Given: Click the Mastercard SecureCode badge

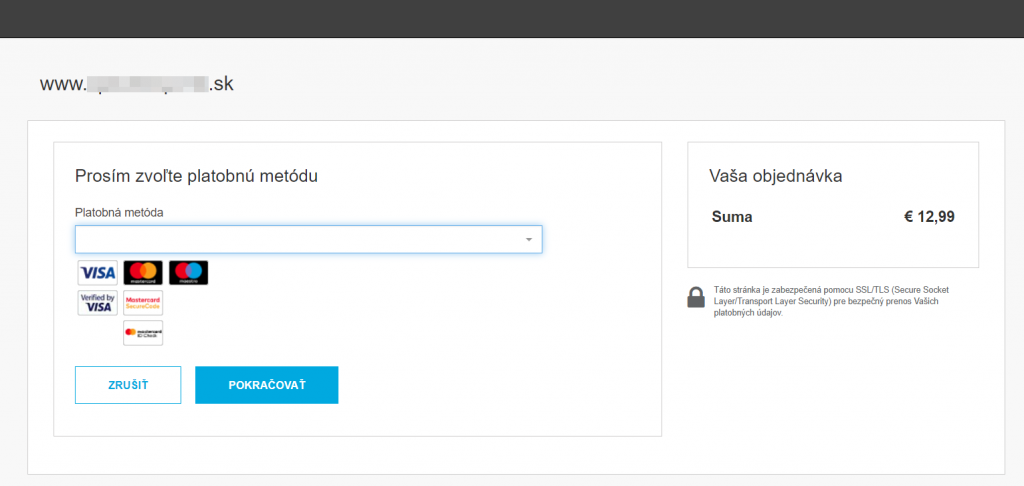Looking at the screenshot, I should pyautogui.click(x=143, y=303).
